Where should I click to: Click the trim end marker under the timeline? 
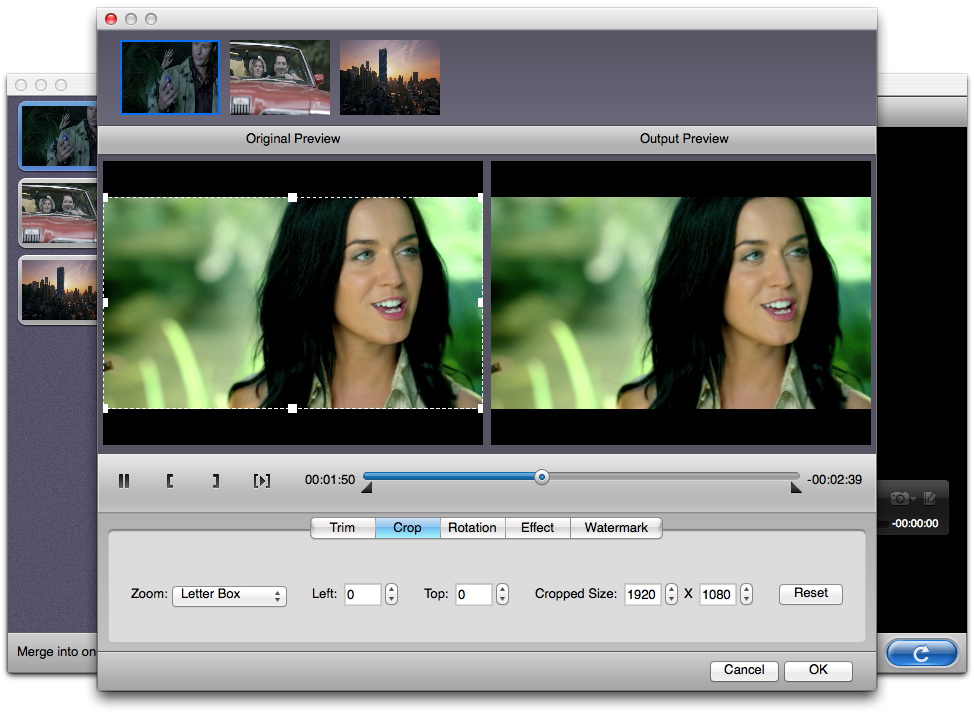pos(796,488)
